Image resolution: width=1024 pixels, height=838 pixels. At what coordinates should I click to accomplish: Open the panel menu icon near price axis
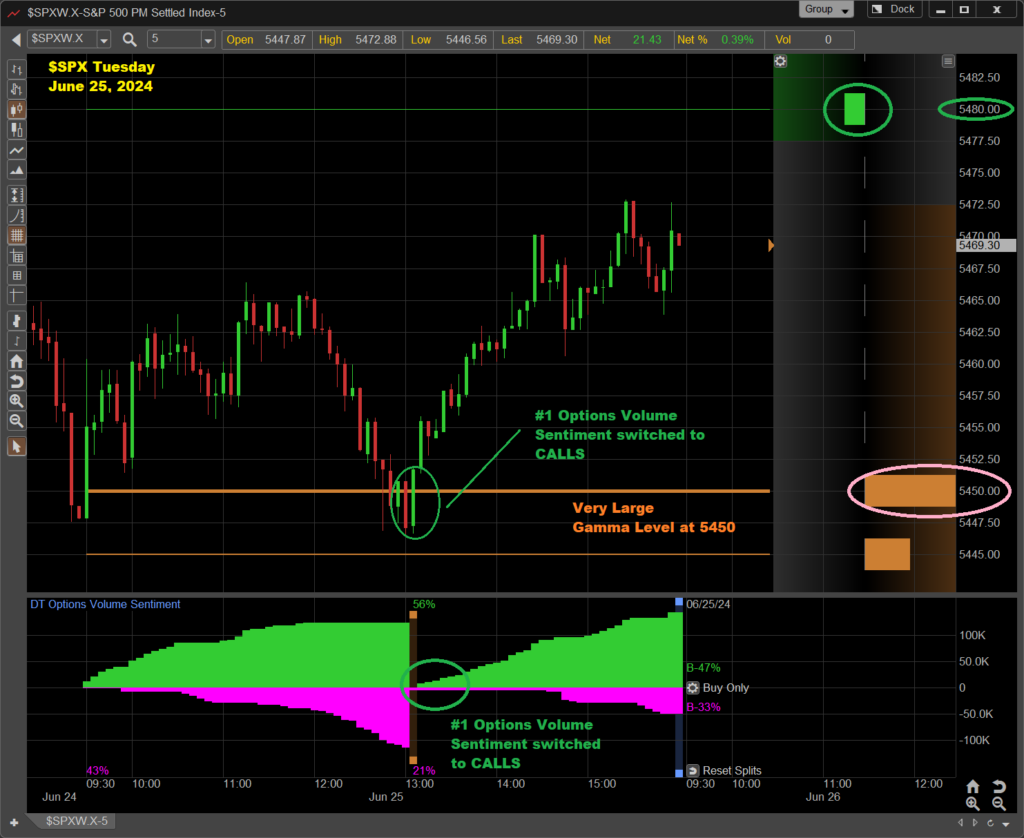(x=948, y=61)
